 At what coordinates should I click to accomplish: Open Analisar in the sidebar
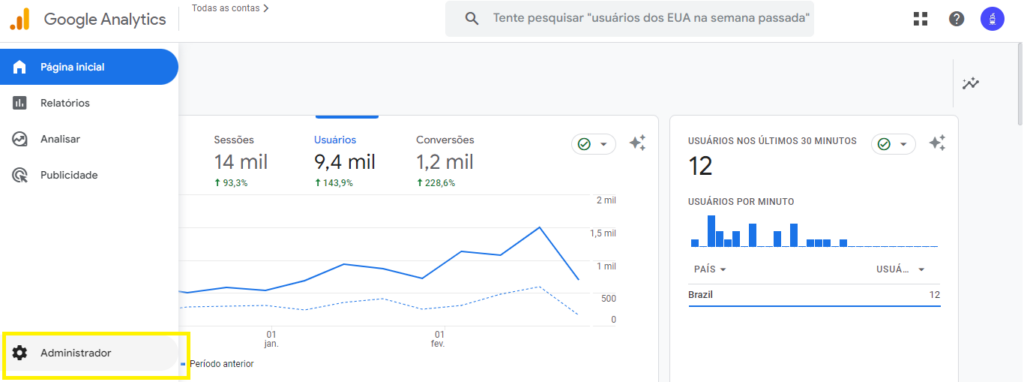click(89, 139)
